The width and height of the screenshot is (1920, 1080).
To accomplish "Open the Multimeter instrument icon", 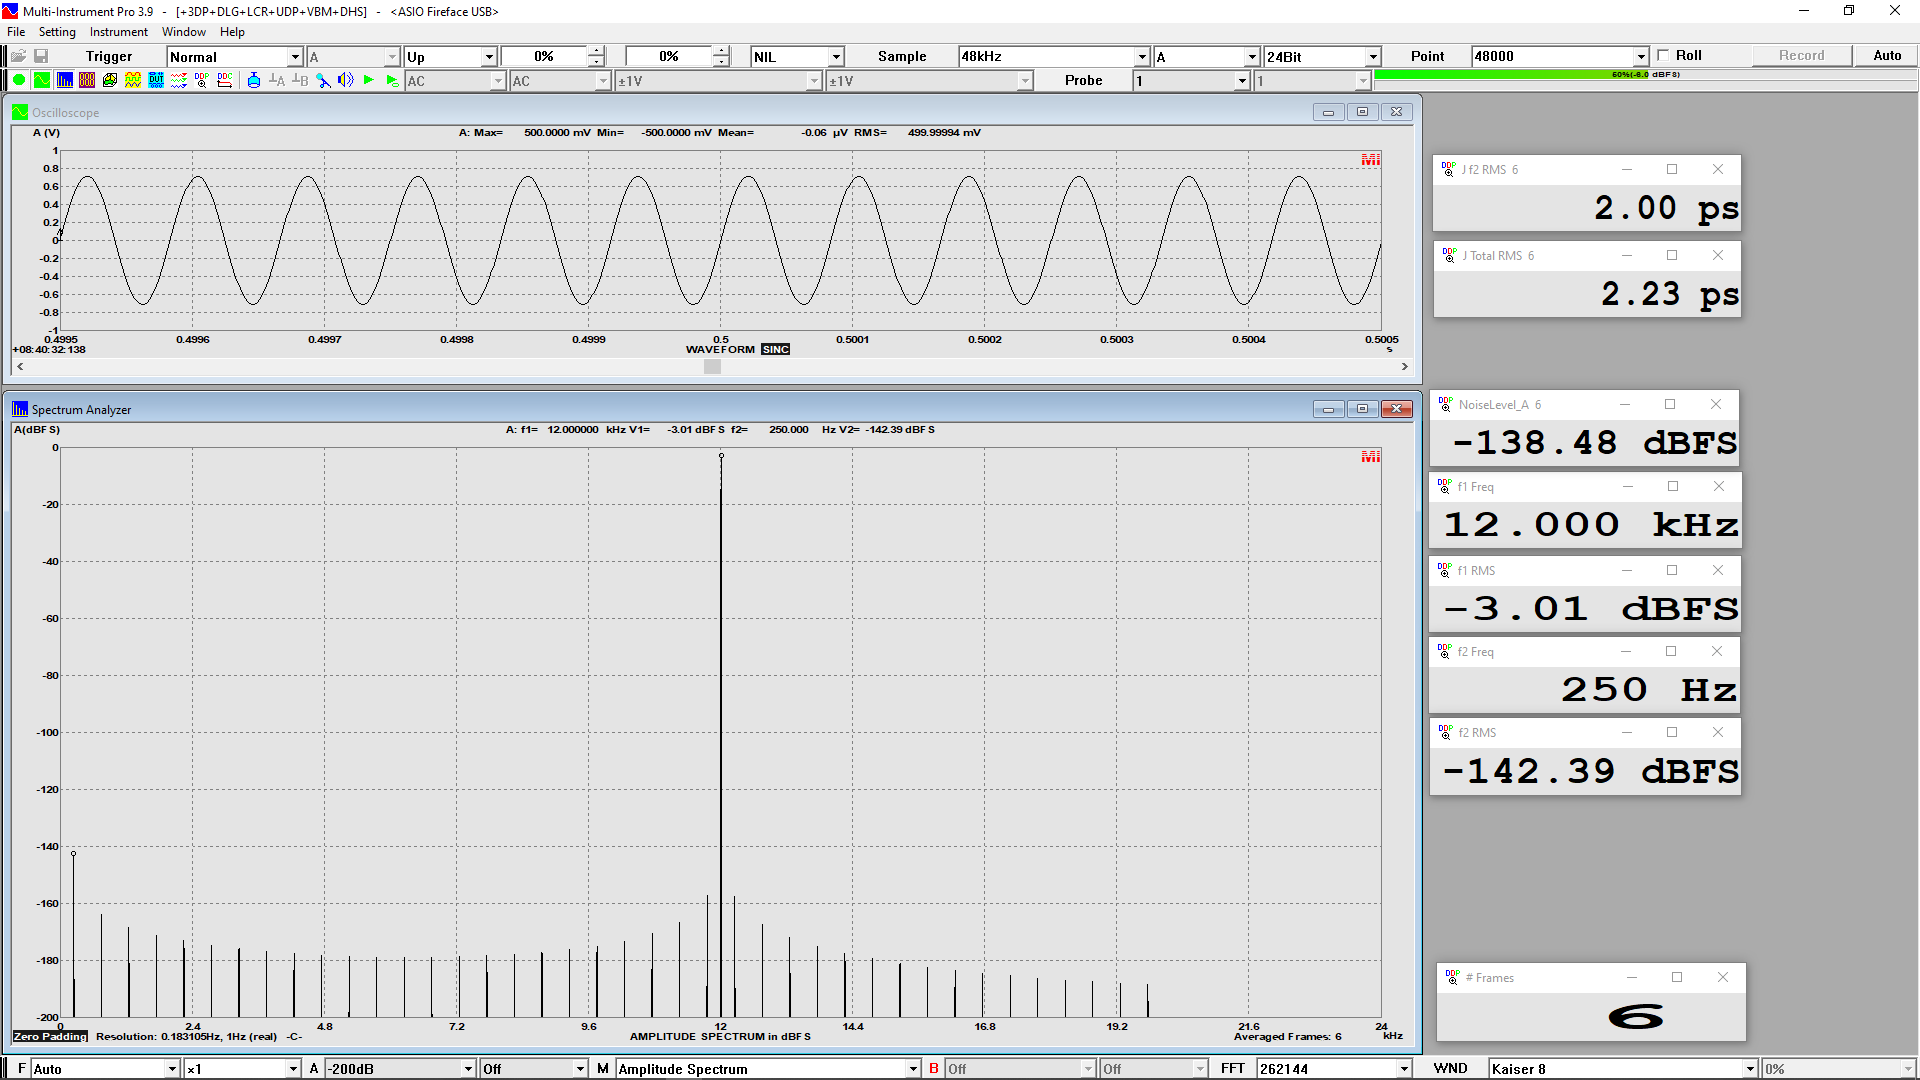I will pos(87,80).
